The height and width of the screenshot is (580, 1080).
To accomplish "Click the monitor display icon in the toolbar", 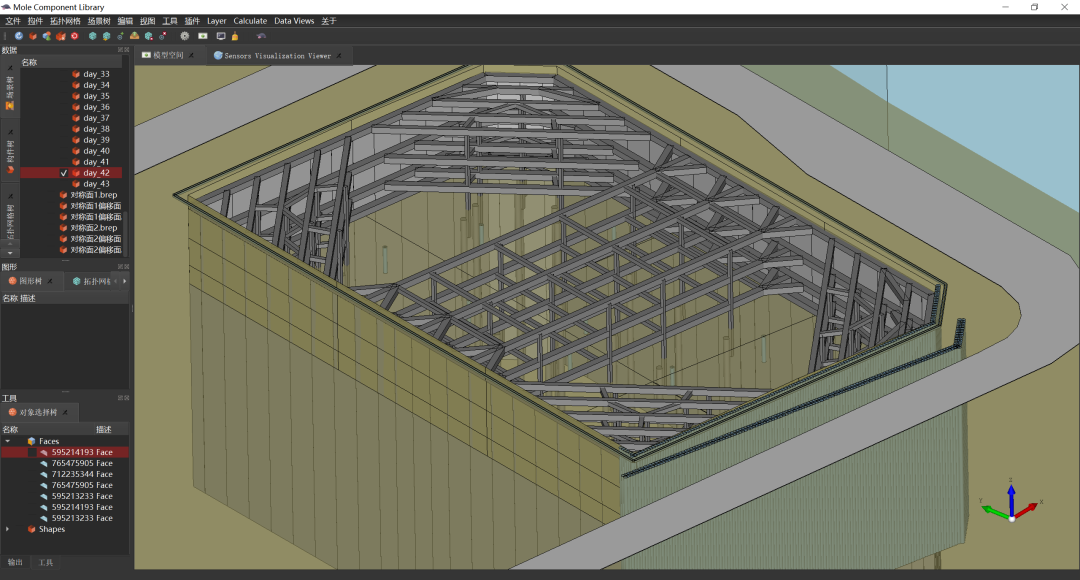I will click(x=220, y=36).
